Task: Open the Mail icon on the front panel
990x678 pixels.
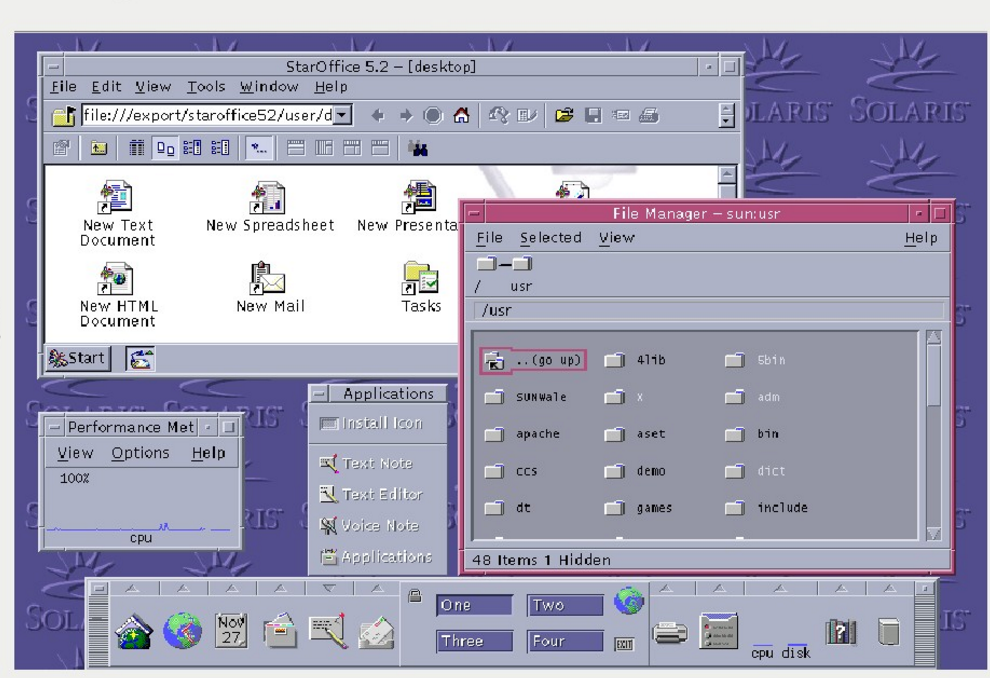Action: pos(376,633)
